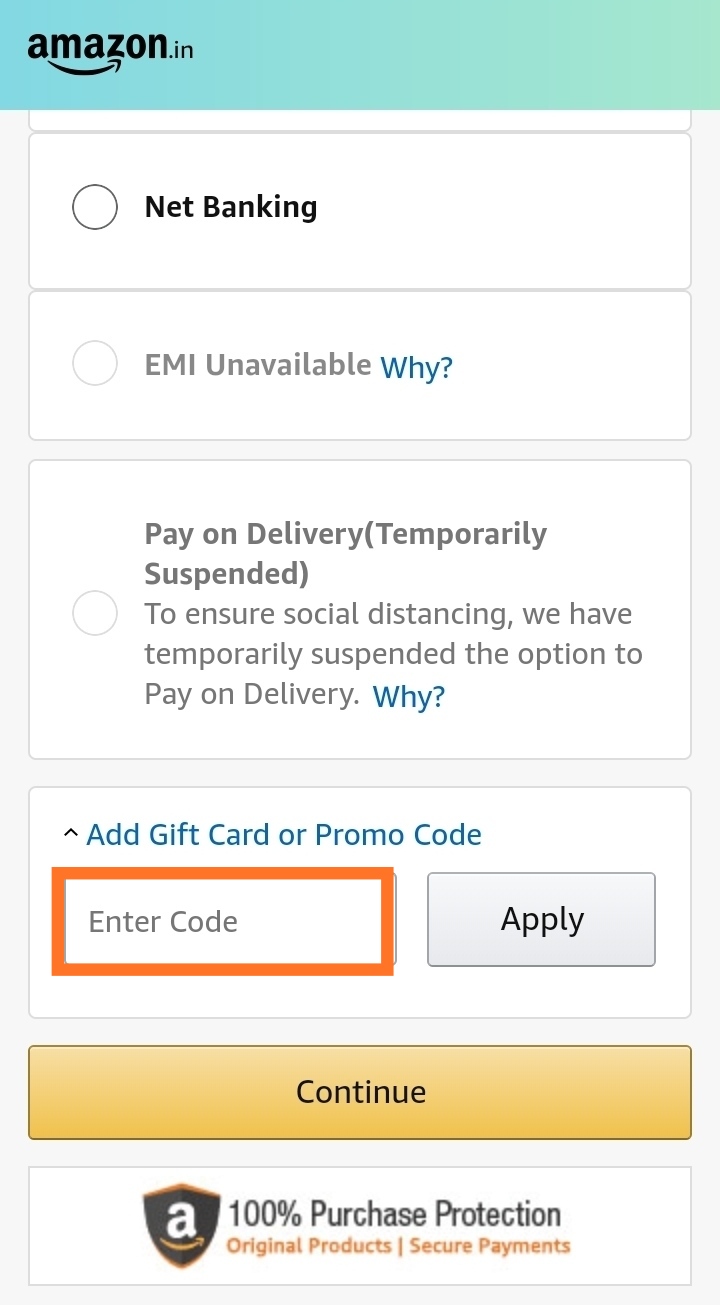
Task: Toggle the Add Gift Card or Promo Code link
Action: 284,834
